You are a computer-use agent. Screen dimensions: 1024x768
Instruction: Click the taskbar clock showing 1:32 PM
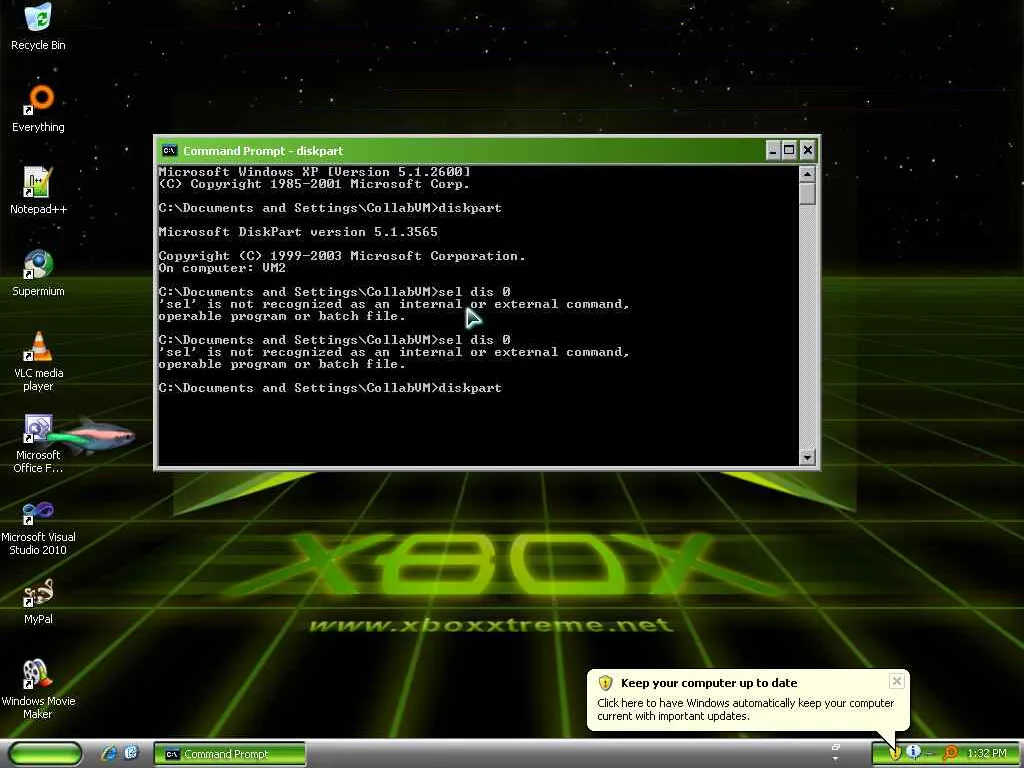click(x=987, y=754)
